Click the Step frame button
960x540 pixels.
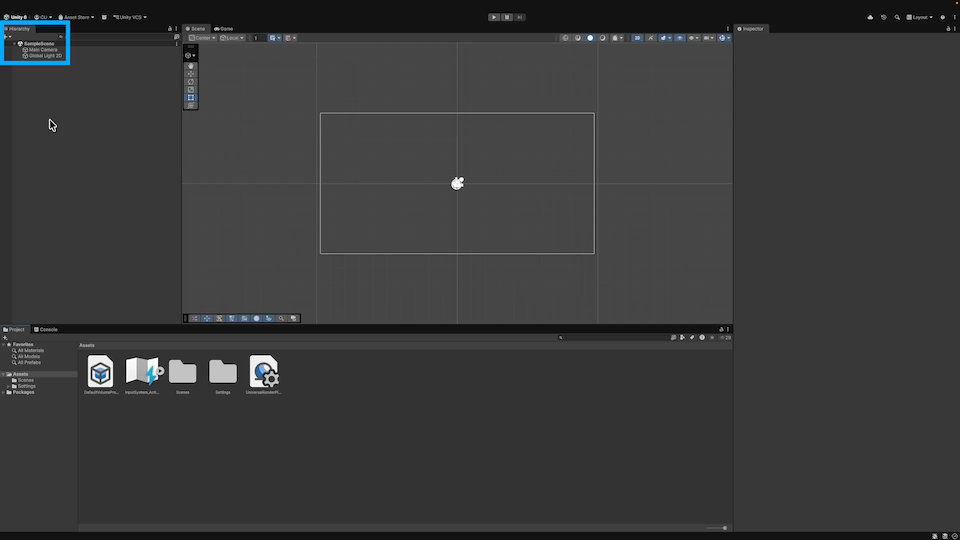click(520, 17)
